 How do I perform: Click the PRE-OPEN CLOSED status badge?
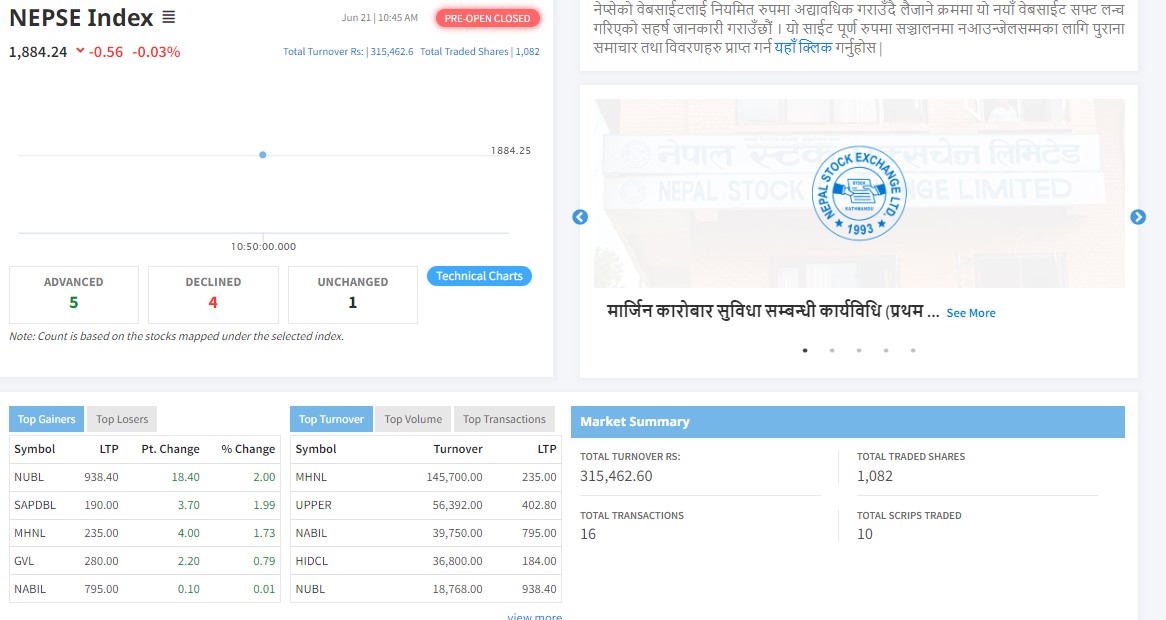click(x=487, y=18)
